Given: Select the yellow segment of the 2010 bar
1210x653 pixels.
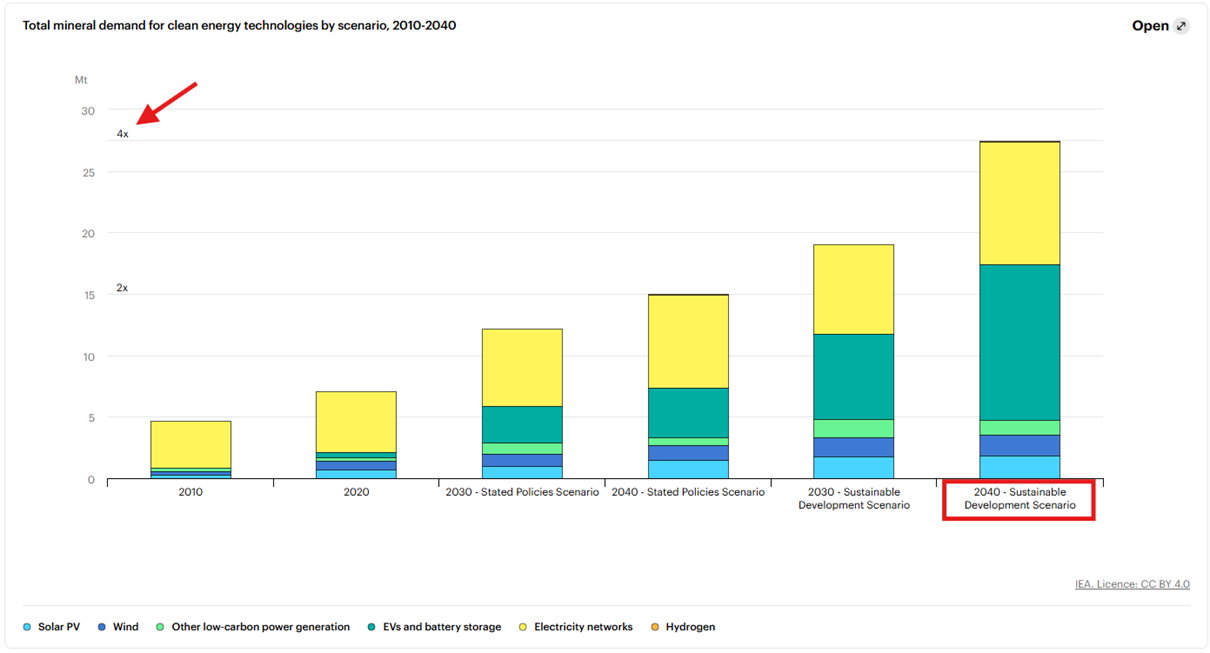Looking at the screenshot, I should 191,444.
